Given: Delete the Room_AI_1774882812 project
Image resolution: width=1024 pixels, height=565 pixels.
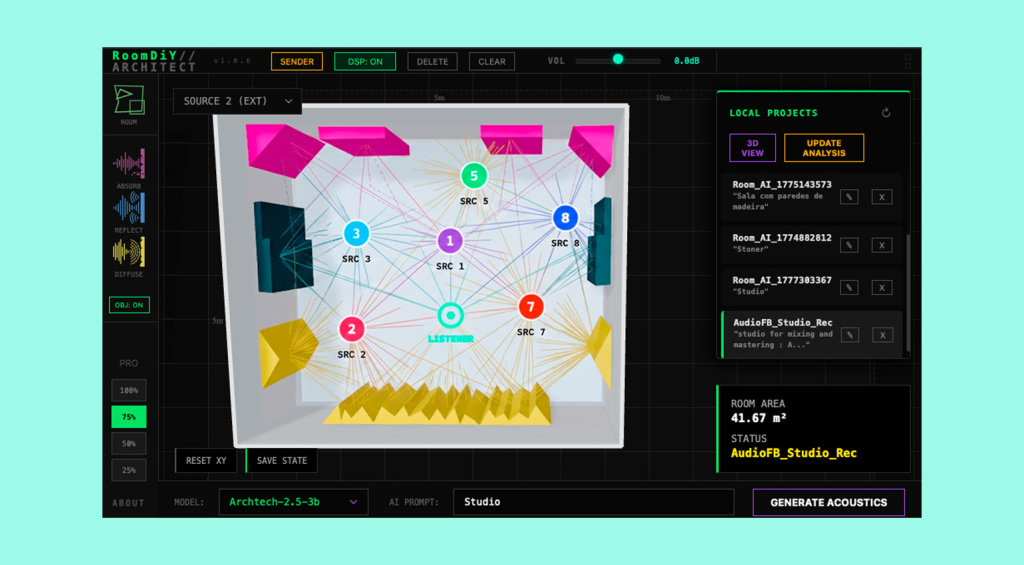Looking at the screenshot, I should [882, 245].
